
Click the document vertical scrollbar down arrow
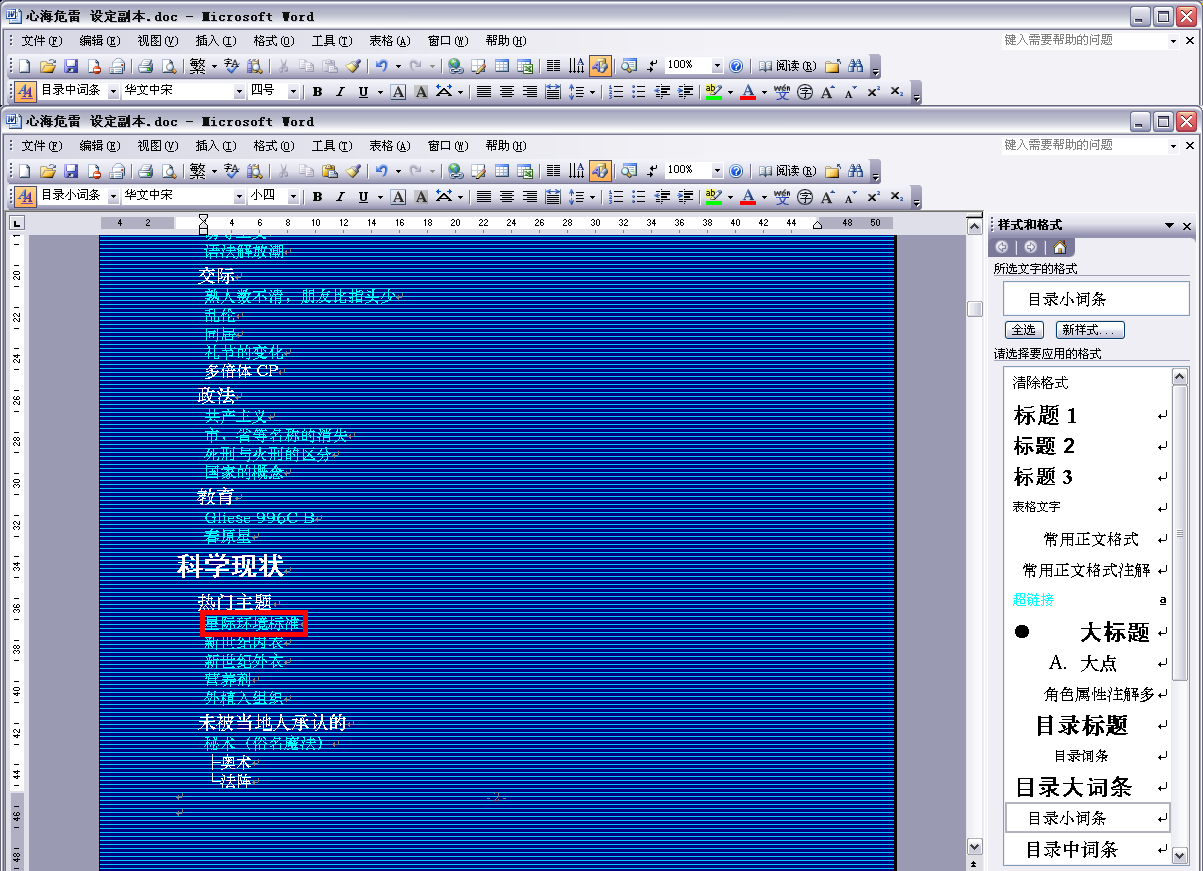pos(975,847)
